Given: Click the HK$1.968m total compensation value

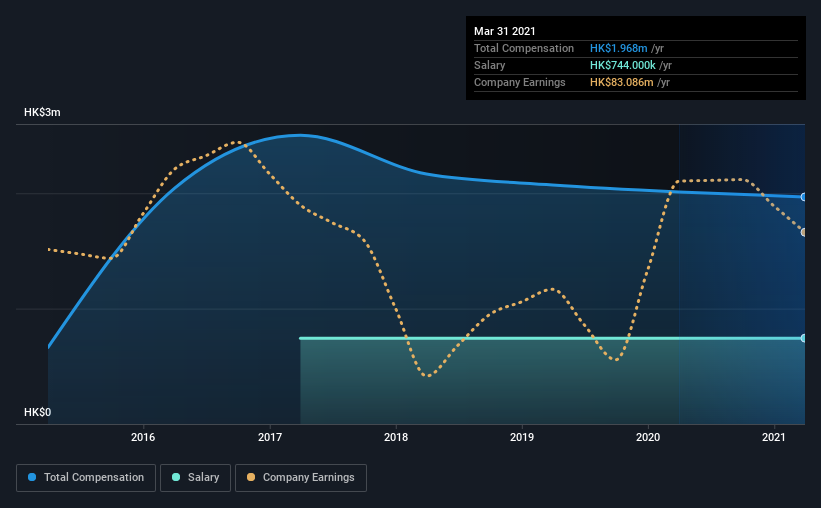Looking at the screenshot, I should point(618,48).
